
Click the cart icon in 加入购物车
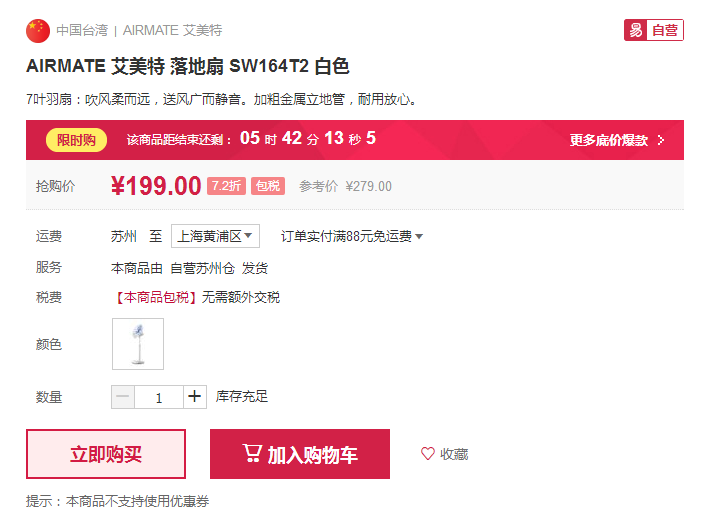pos(252,453)
